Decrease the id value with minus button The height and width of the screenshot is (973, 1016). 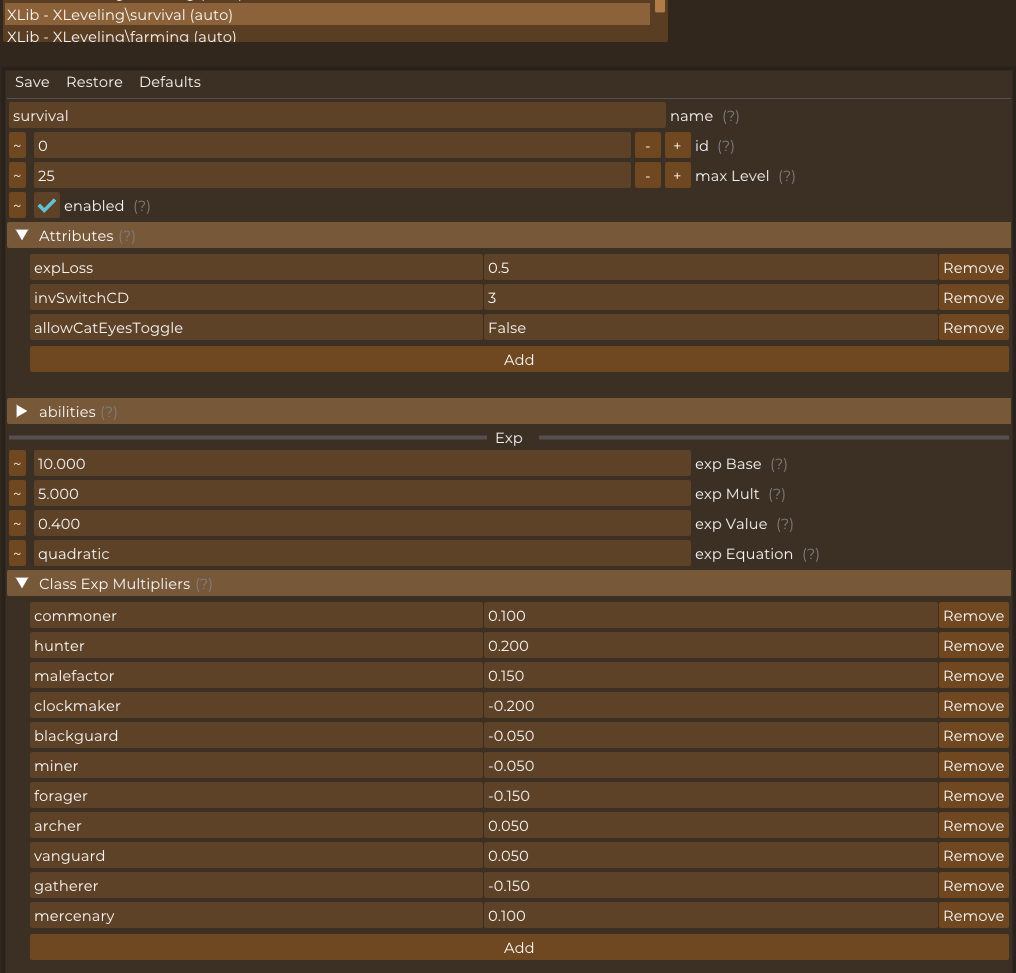[x=647, y=146]
